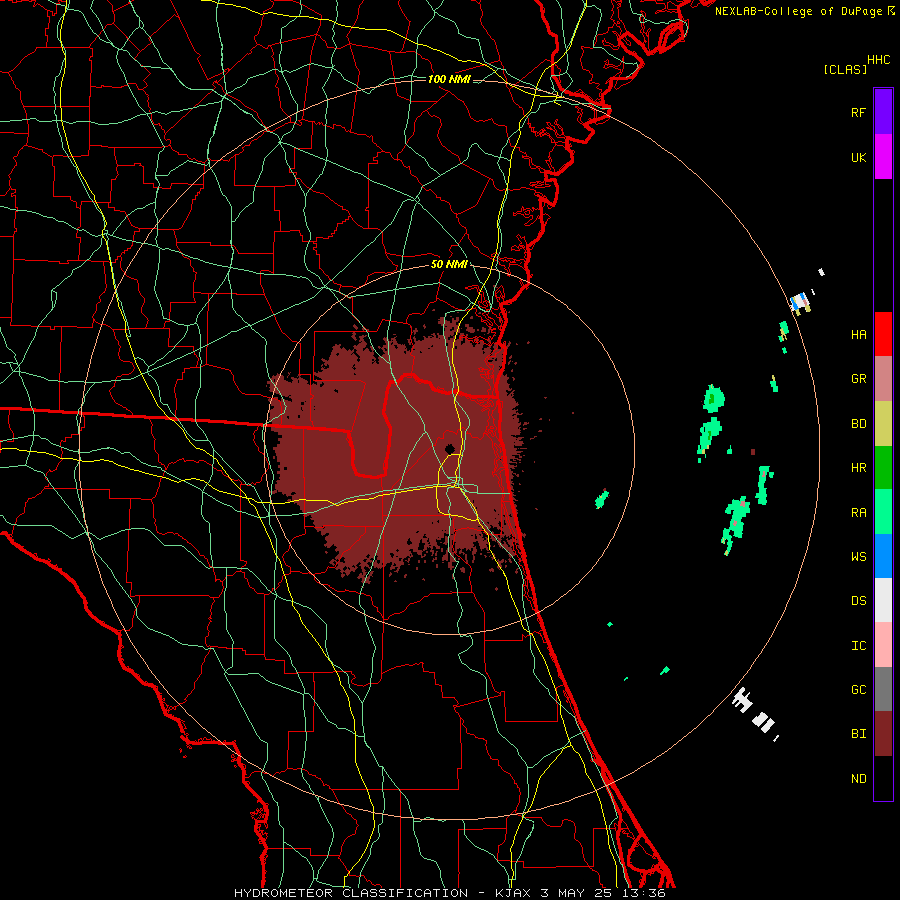Click the 'GR' legend label

[x=858, y=379]
